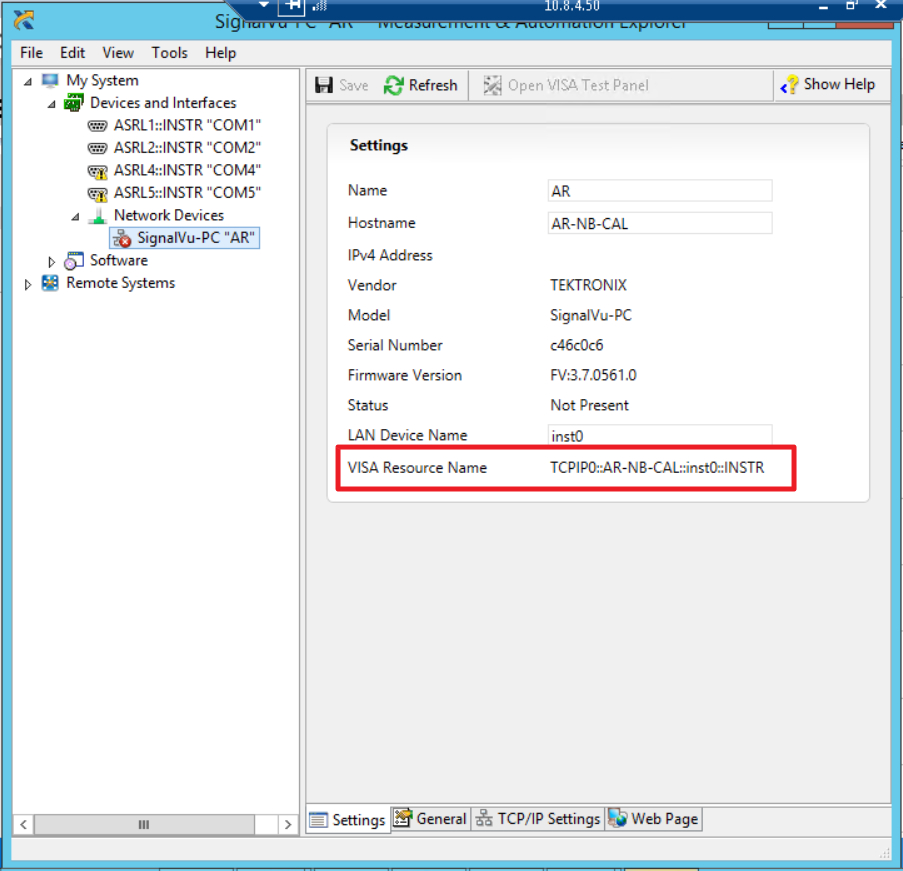903x871 pixels.
Task: Click the Remote Systems icon
Action: click(x=50, y=283)
